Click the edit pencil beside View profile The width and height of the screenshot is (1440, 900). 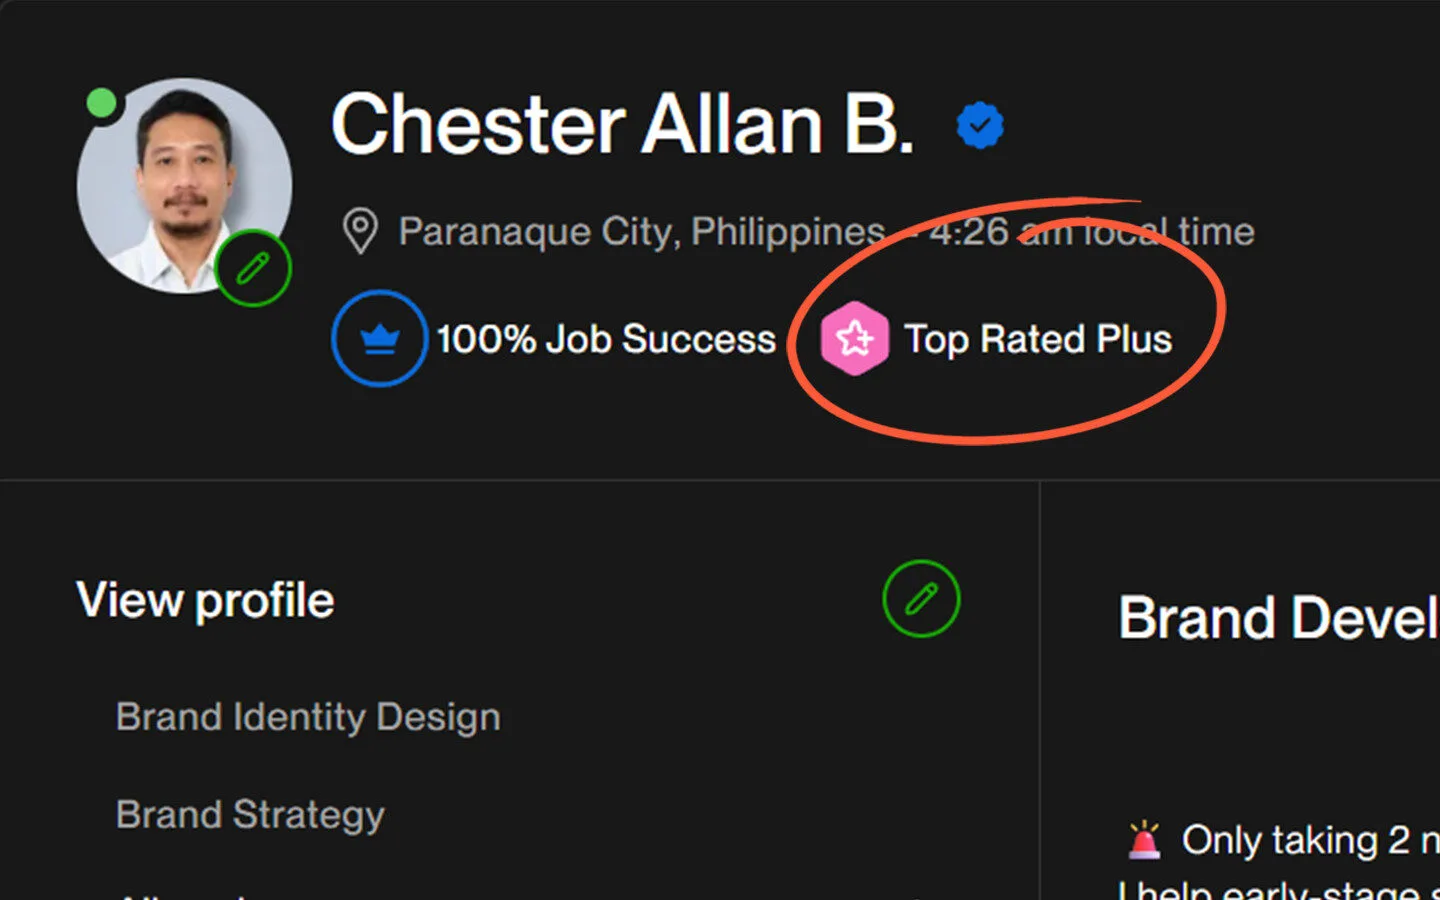click(x=921, y=597)
